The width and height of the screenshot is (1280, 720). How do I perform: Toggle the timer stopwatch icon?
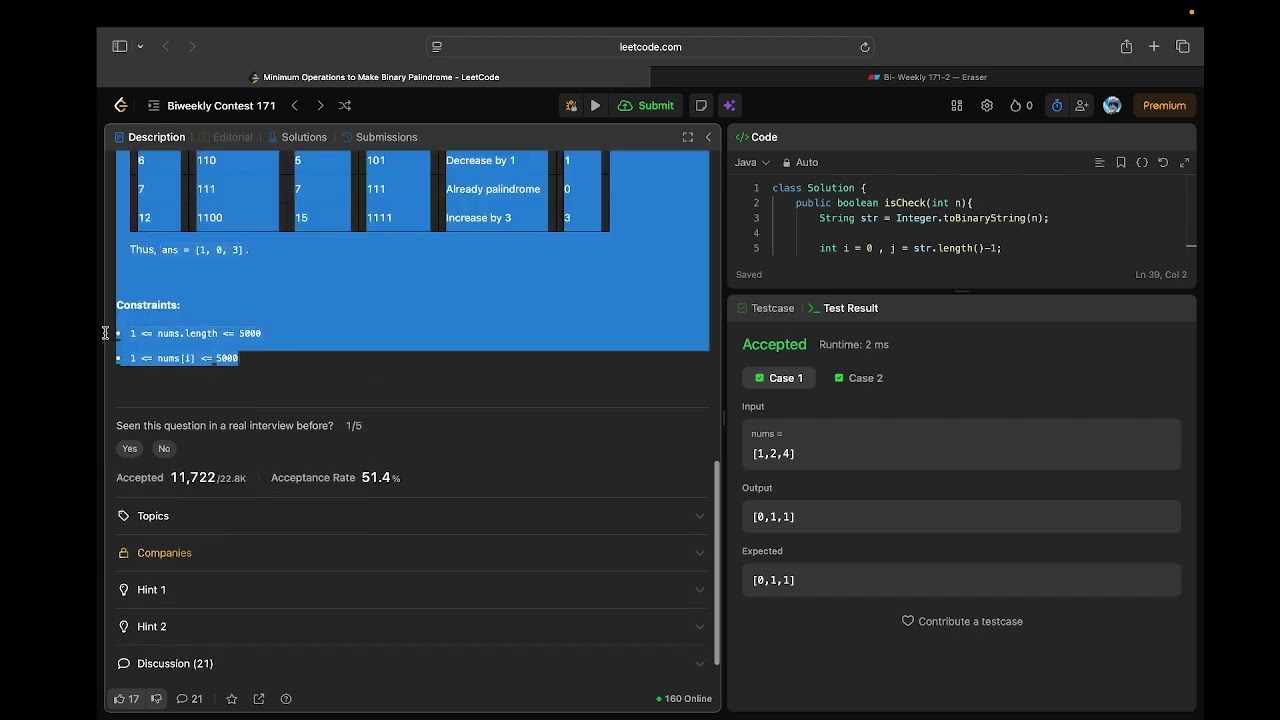[x=1057, y=105]
